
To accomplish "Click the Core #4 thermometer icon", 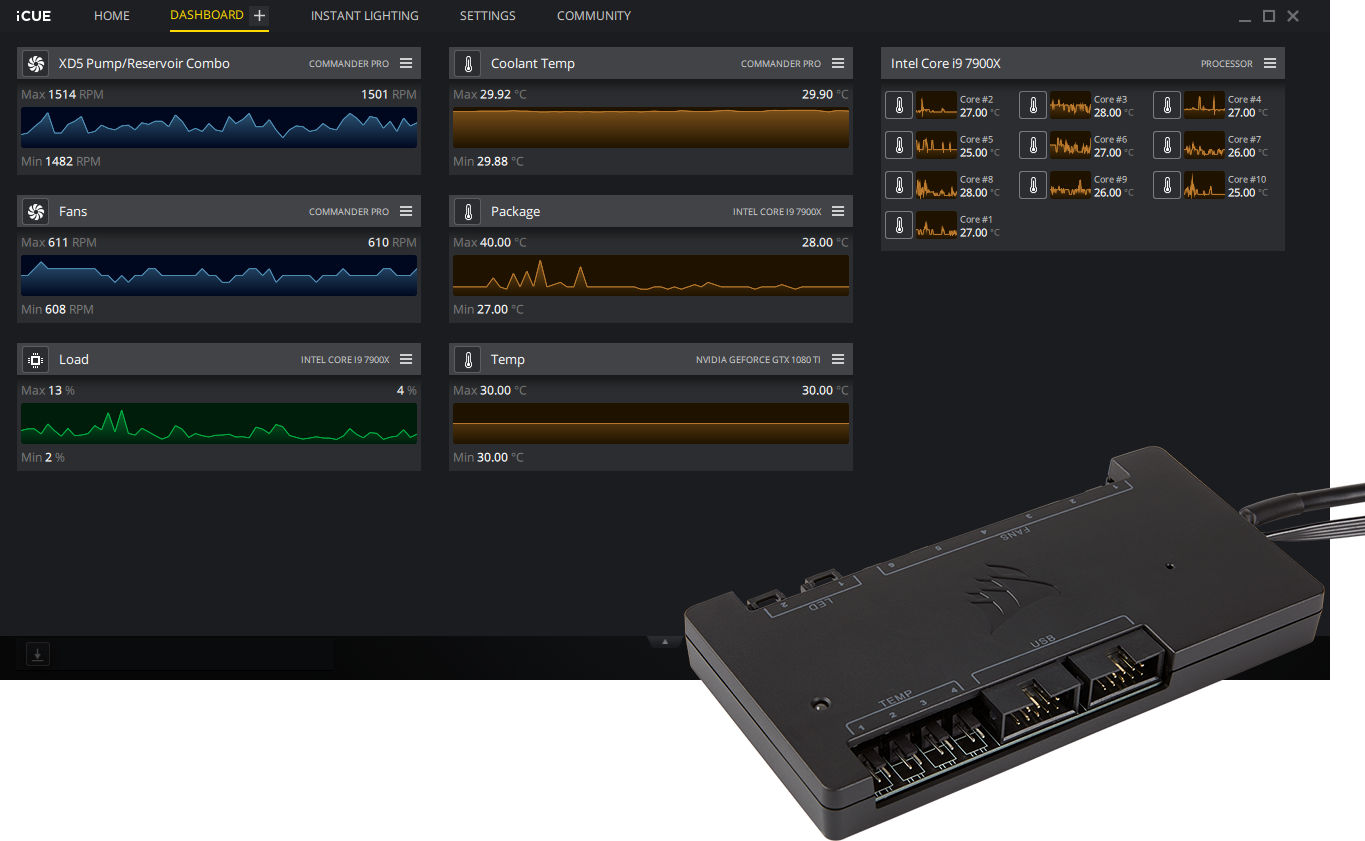I will 1167,105.
